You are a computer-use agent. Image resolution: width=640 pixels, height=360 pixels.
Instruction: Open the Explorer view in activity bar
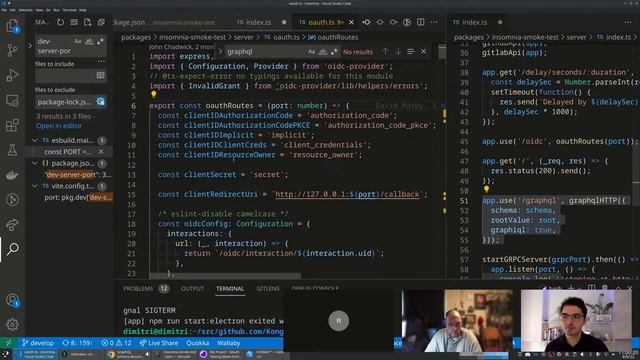coord(12,26)
